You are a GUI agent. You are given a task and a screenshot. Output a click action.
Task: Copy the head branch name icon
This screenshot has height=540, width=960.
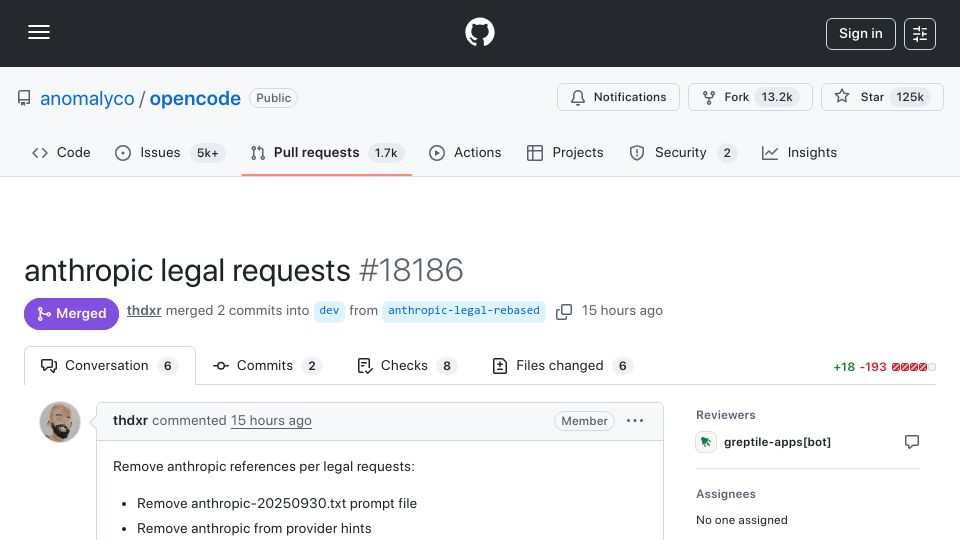[x=564, y=312]
